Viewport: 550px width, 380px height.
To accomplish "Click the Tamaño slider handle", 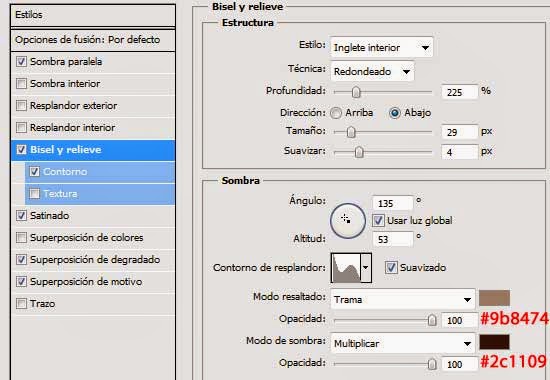I will tap(351, 132).
